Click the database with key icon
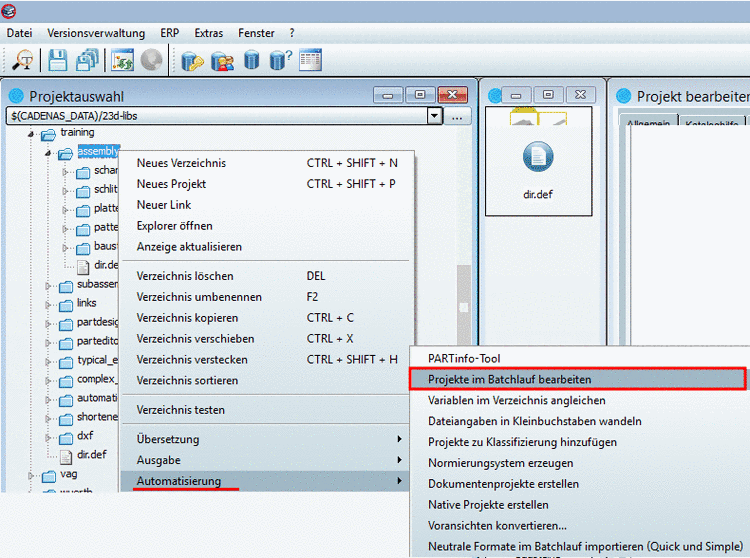Screen dimensions: 750x558 coord(192,61)
